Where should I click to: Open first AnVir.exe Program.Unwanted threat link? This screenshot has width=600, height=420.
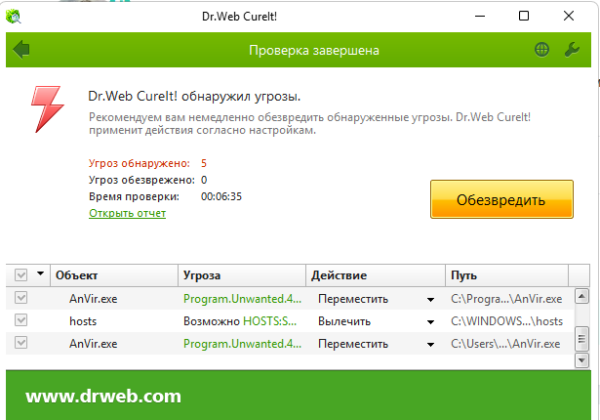pyautogui.click(x=242, y=299)
